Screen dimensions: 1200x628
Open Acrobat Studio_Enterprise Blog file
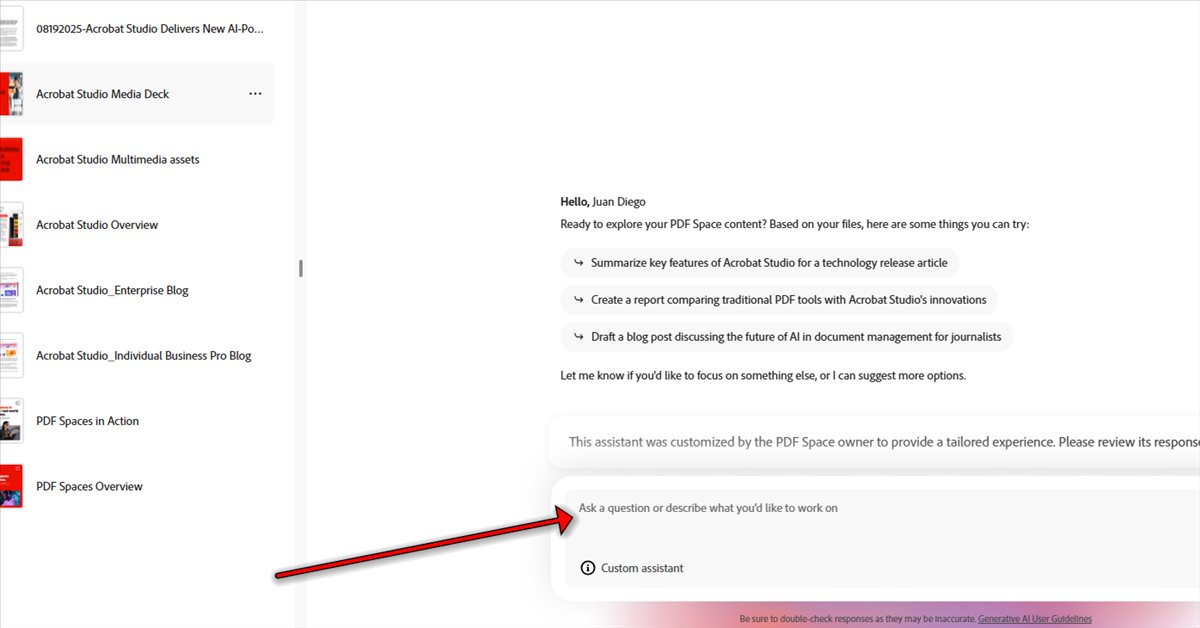(x=112, y=290)
